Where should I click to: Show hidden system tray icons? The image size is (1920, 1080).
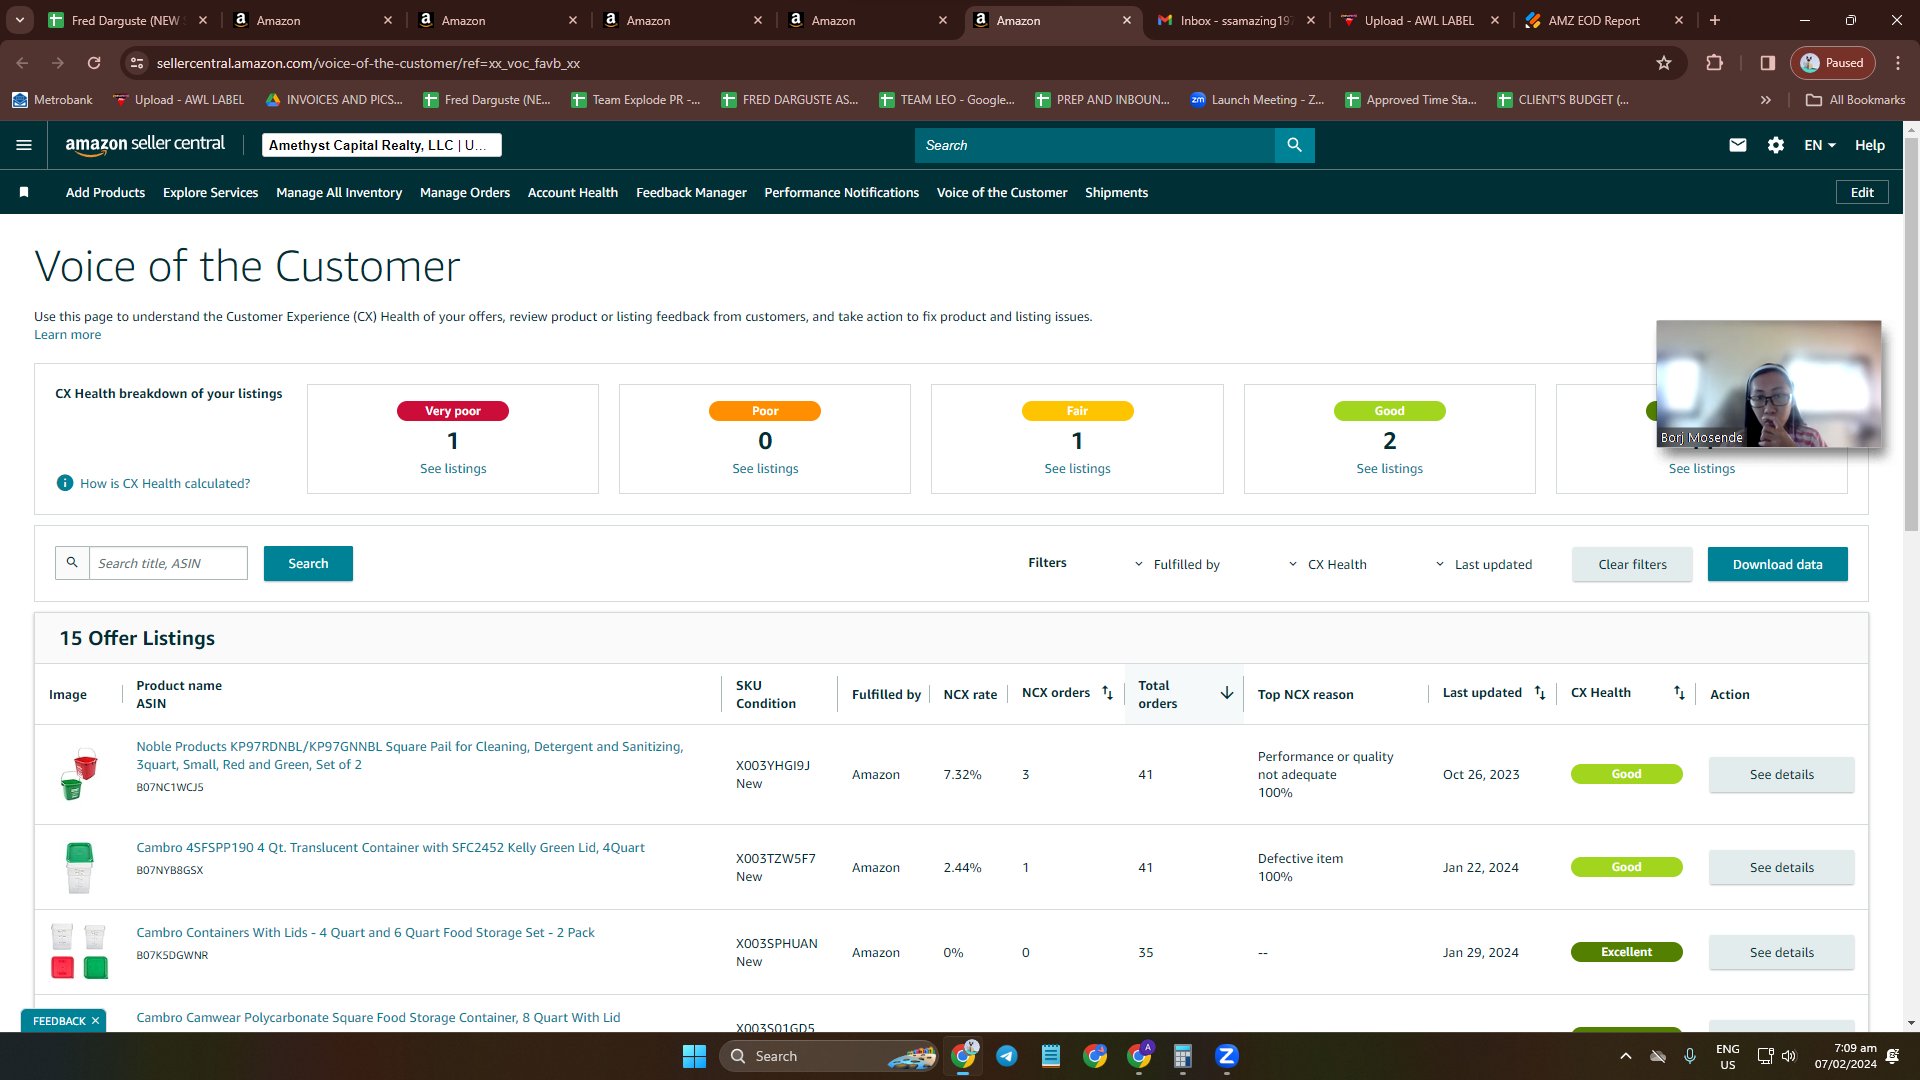(x=1626, y=1056)
